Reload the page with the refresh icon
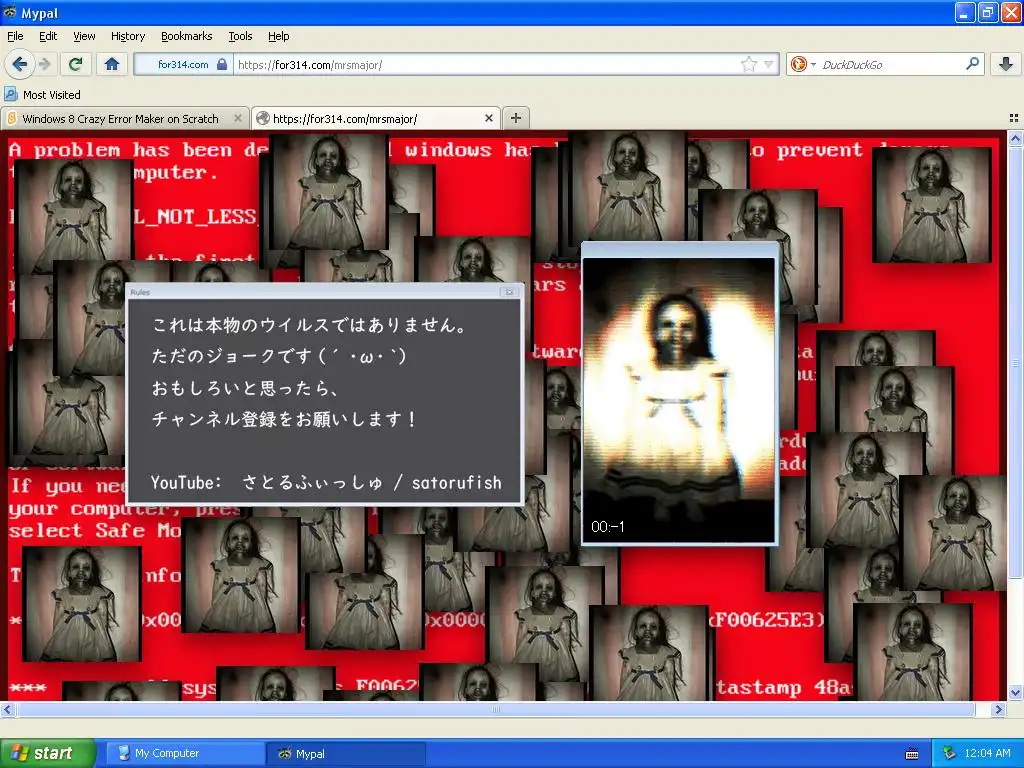 click(x=75, y=64)
